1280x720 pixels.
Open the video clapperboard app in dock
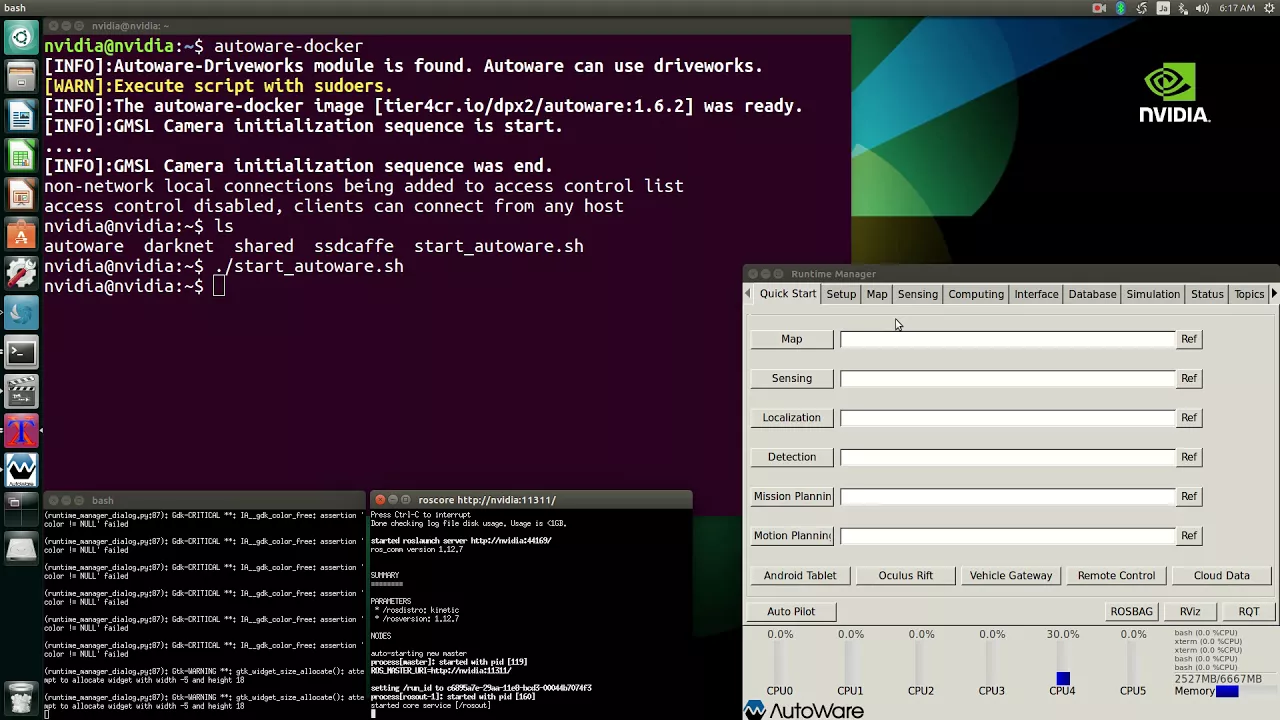coord(21,391)
